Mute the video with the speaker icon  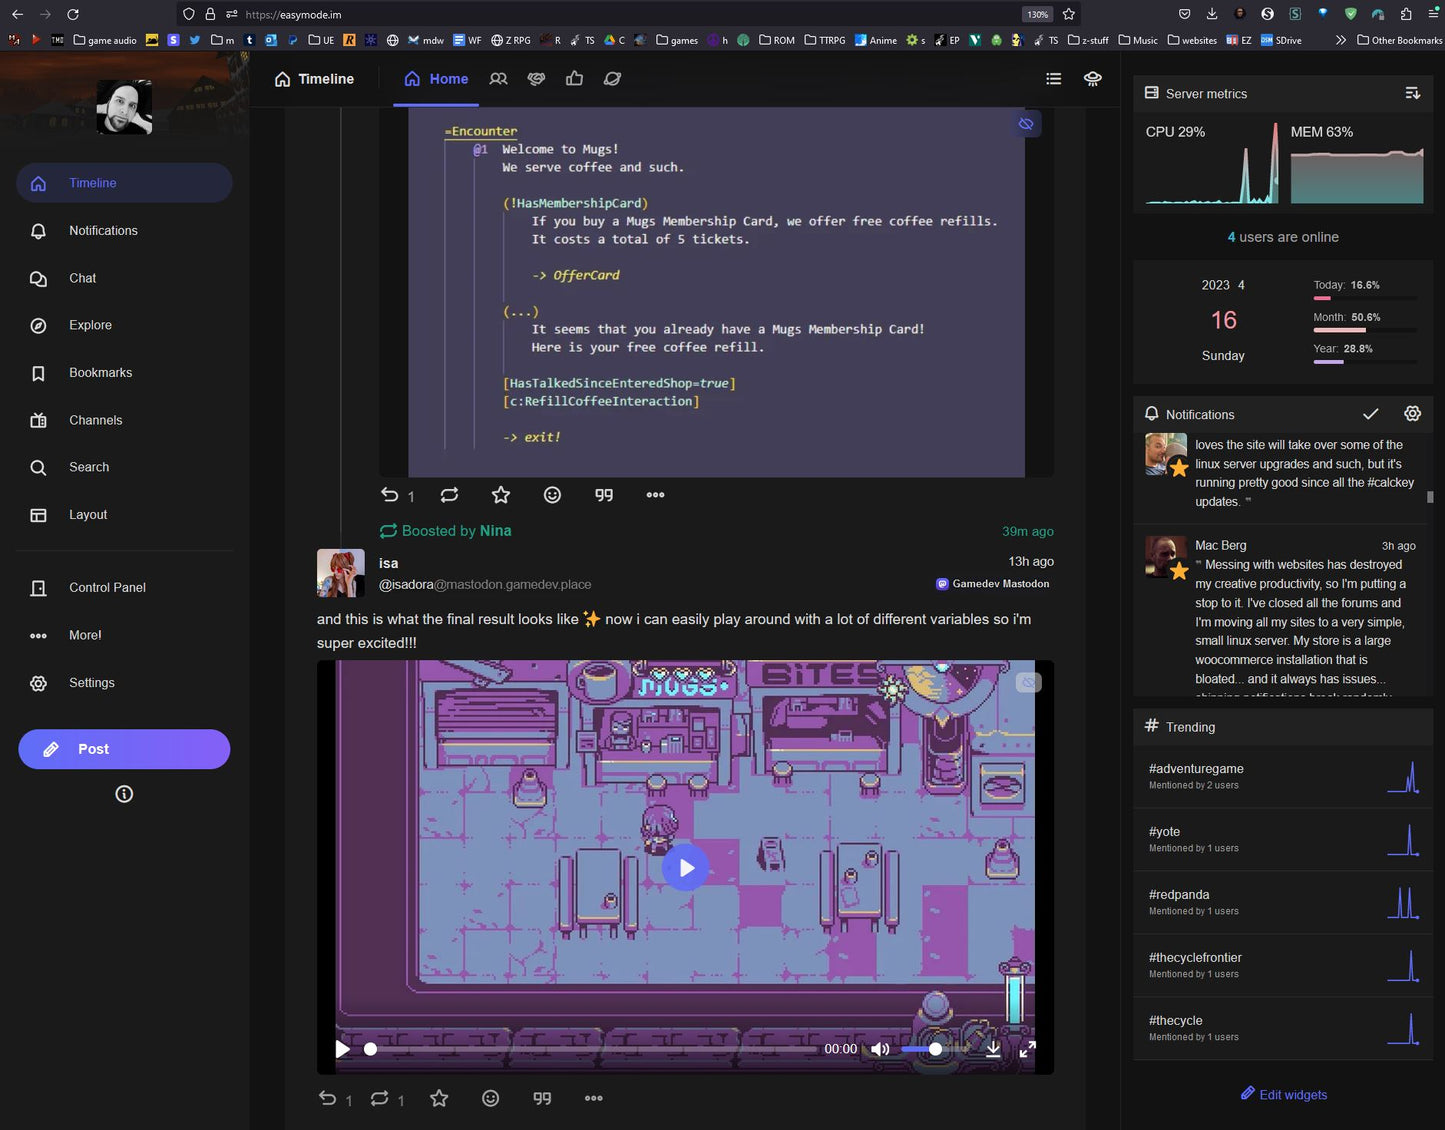pos(880,1049)
